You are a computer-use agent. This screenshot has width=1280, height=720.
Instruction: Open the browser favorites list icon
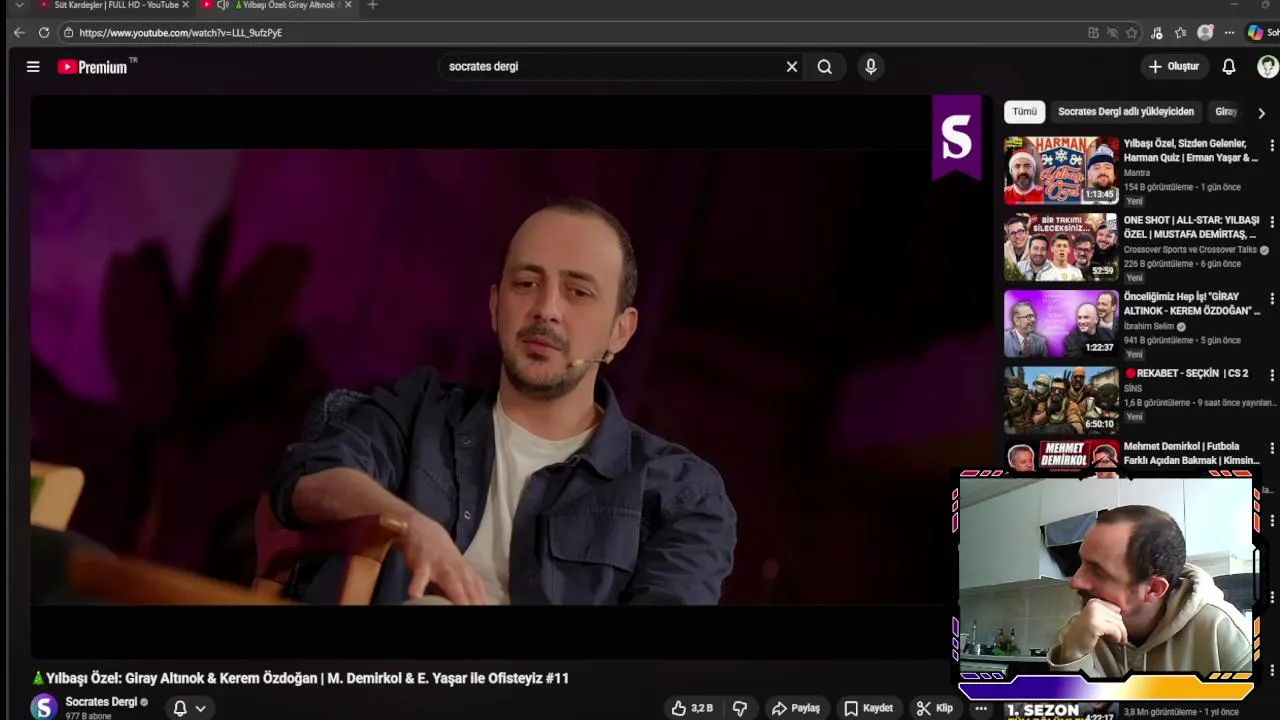pyautogui.click(x=1181, y=33)
